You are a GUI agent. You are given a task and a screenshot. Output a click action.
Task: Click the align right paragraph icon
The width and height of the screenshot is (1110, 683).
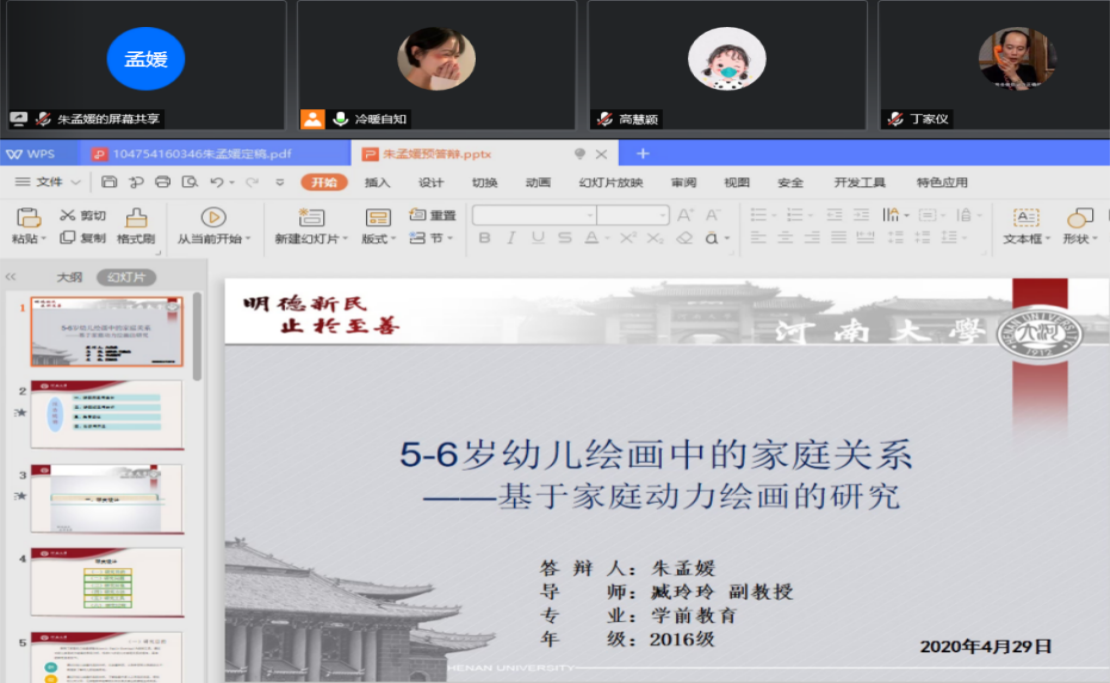pos(812,238)
